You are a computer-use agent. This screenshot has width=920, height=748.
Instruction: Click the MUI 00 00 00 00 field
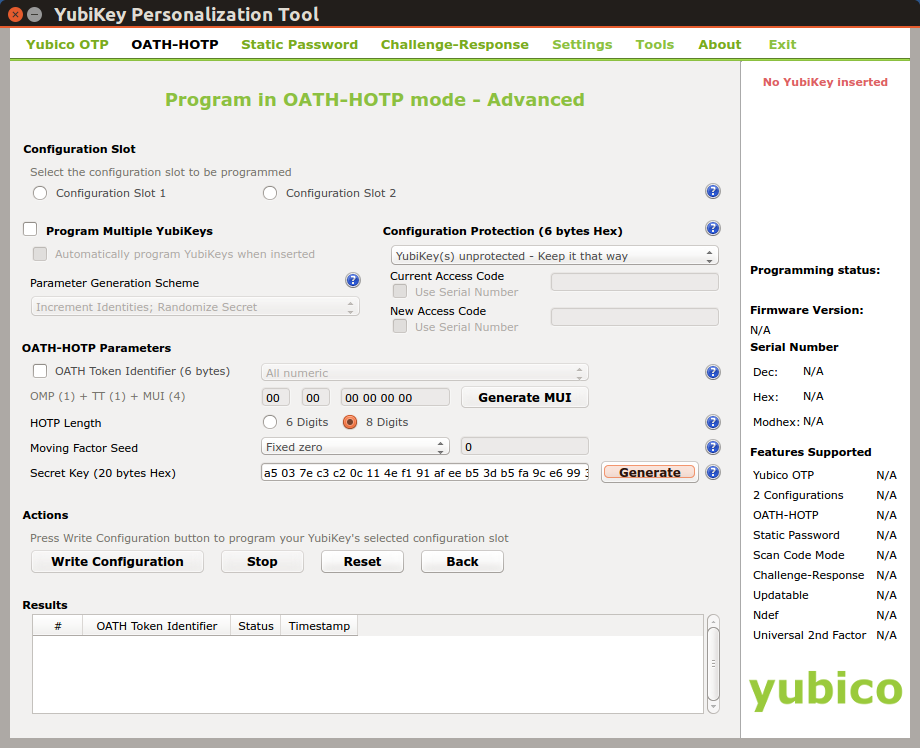point(395,397)
